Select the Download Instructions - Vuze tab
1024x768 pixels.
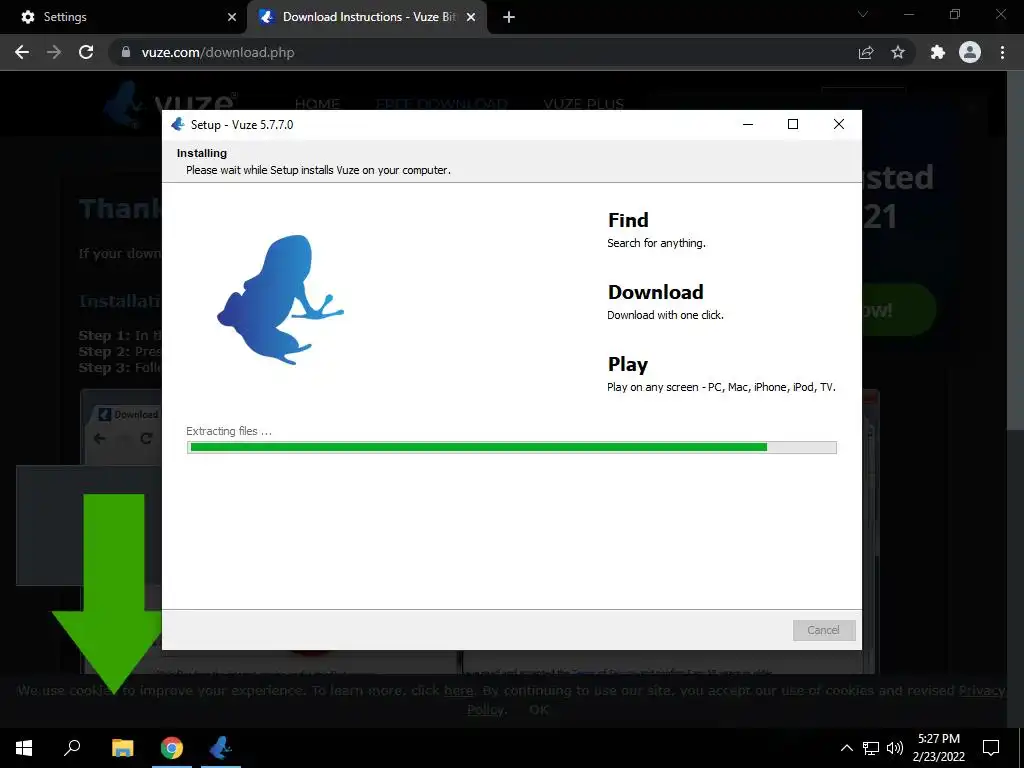pos(368,17)
